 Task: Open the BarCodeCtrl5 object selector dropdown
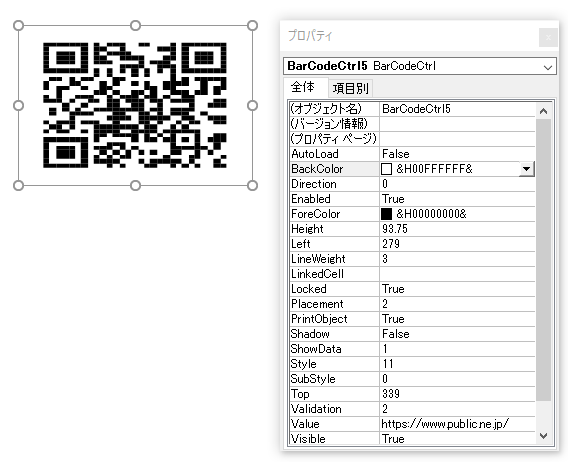point(548,67)
